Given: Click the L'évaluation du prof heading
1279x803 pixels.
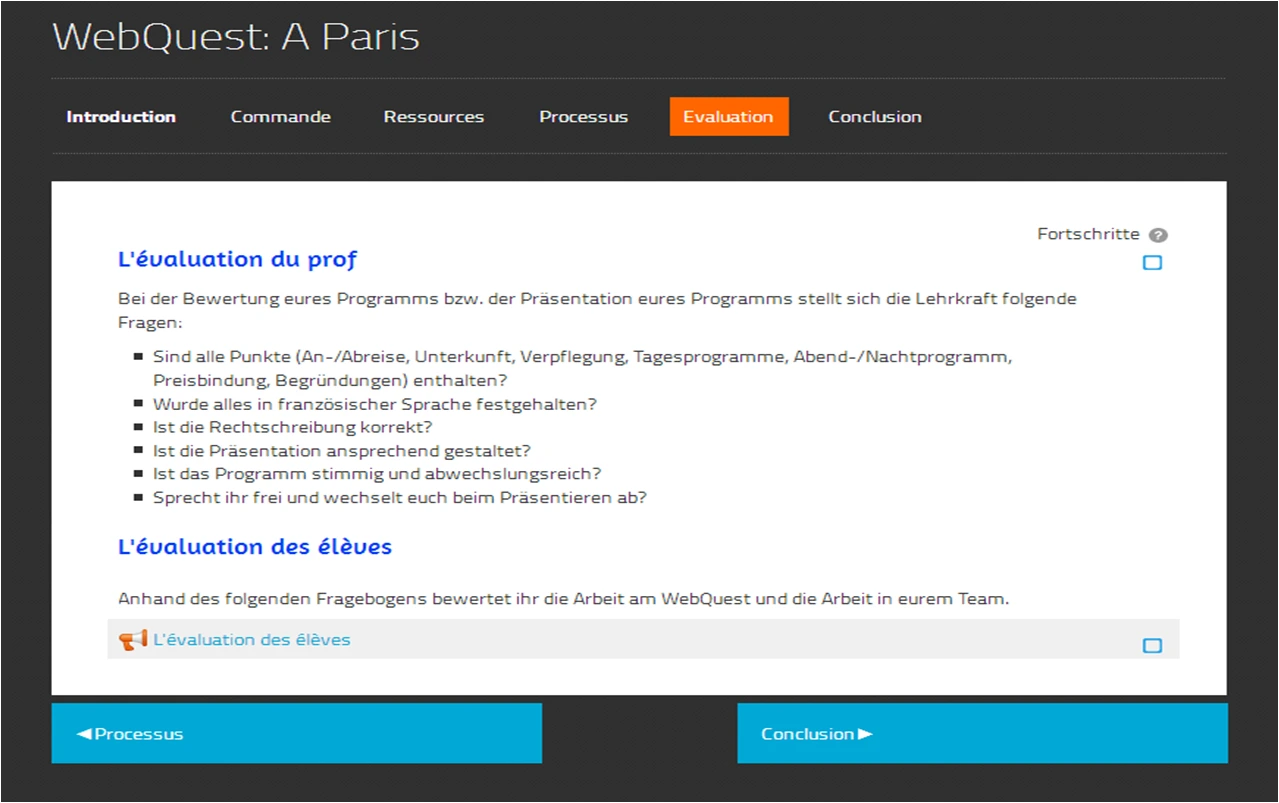Looking at the screenshot, I should point(237,259).
